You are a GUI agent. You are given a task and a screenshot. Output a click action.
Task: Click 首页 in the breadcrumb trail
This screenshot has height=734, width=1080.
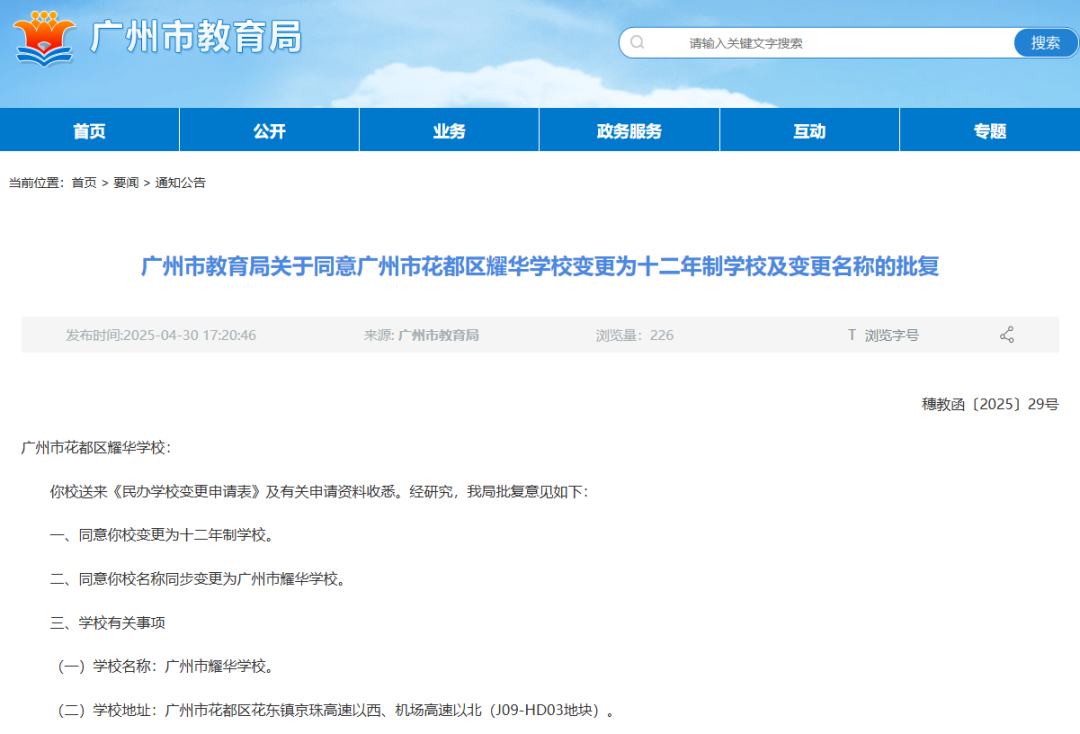(84, 183)
